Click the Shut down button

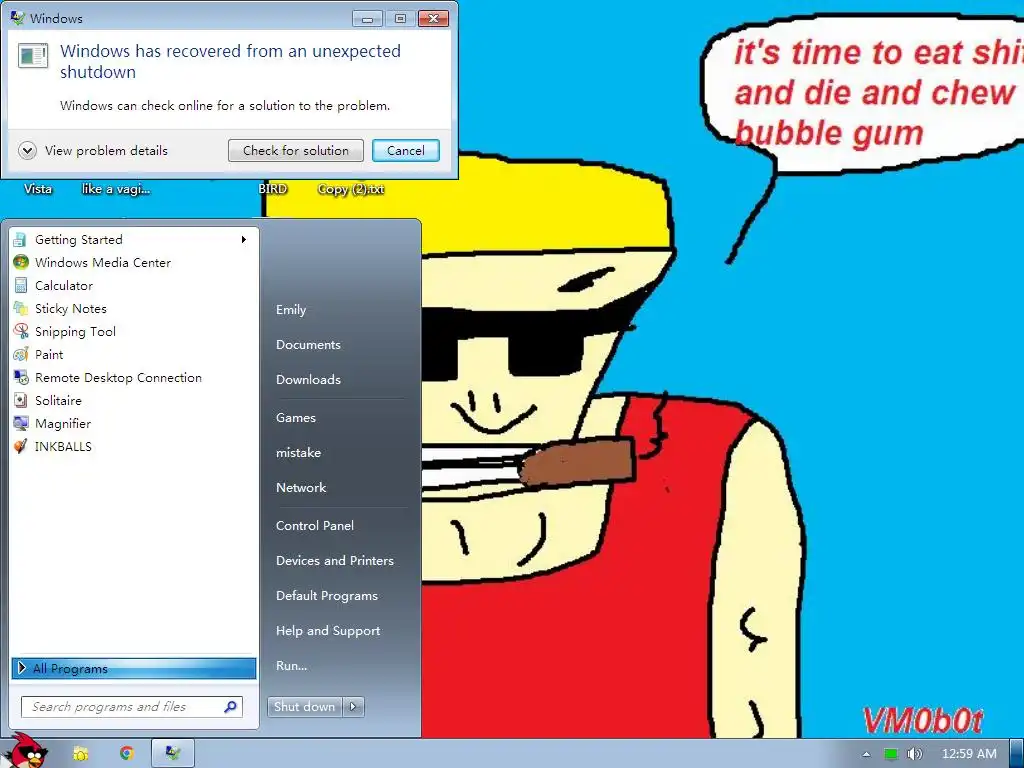point(305,707)
